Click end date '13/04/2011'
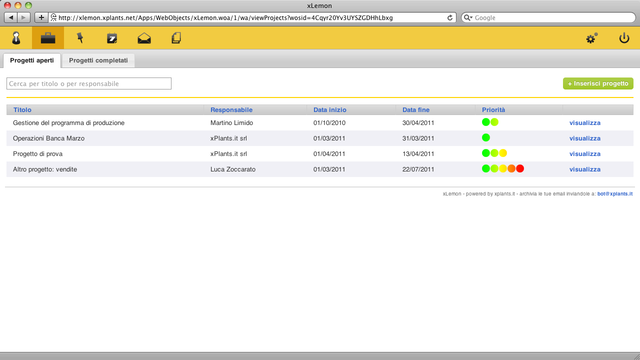This screenshot has width=640, height=360. point(418,154)
